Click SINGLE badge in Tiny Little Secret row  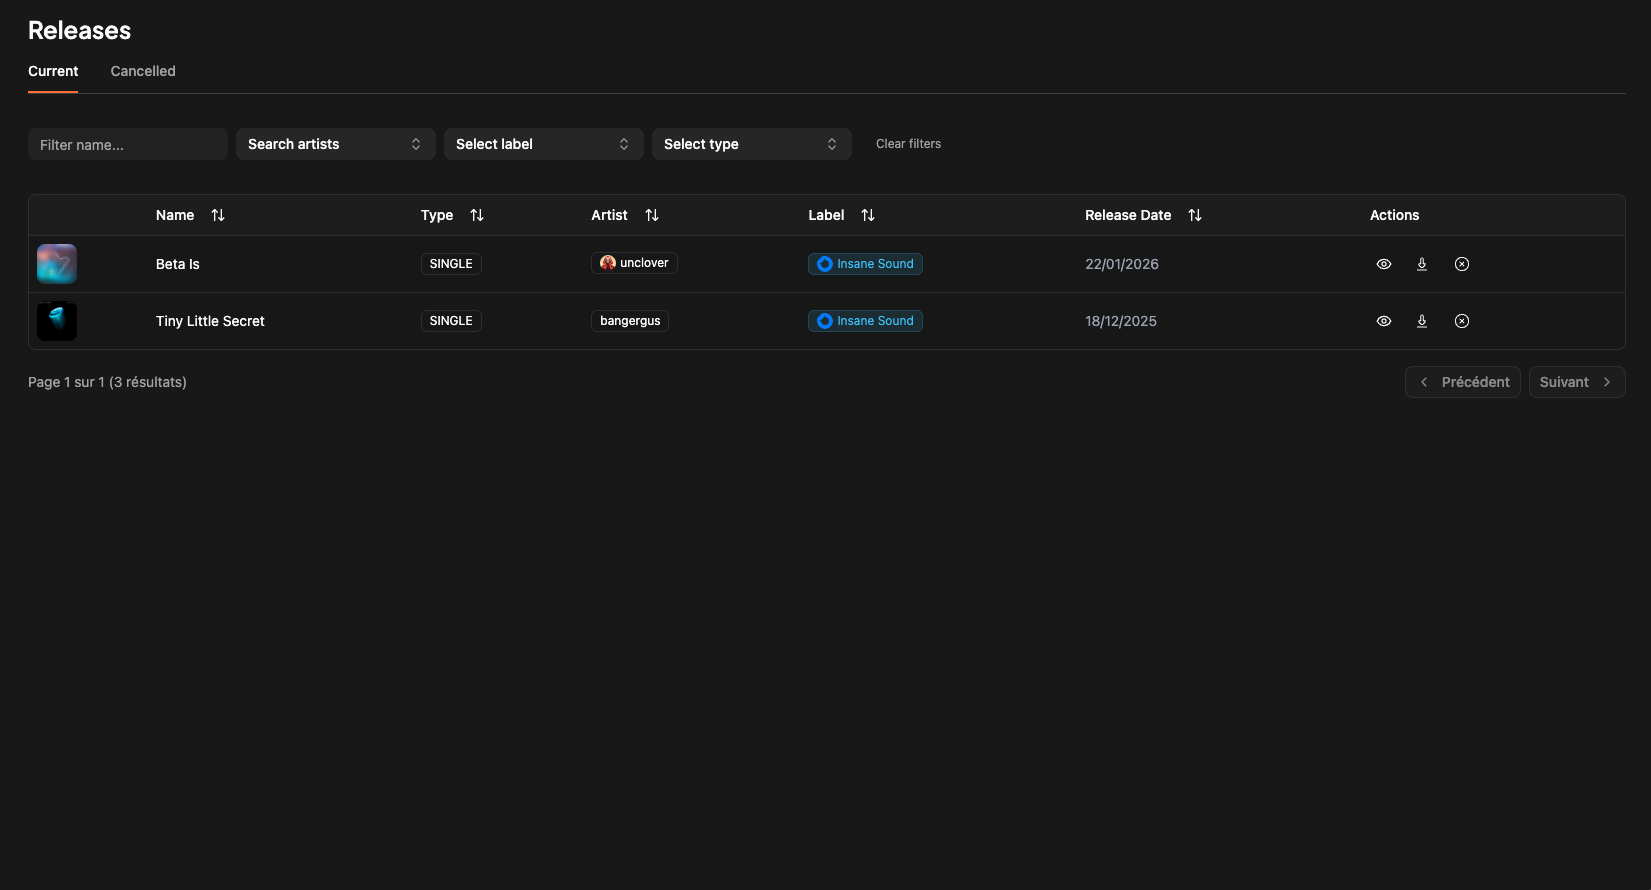click(451, 321)
